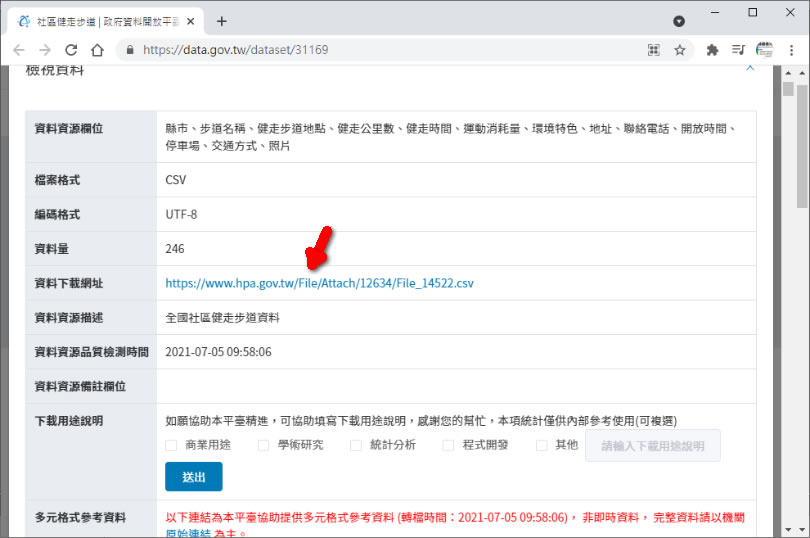Screen dimensions: 810x538
Task: Click the UTF-8 encoding value
Action: point(181,214)
